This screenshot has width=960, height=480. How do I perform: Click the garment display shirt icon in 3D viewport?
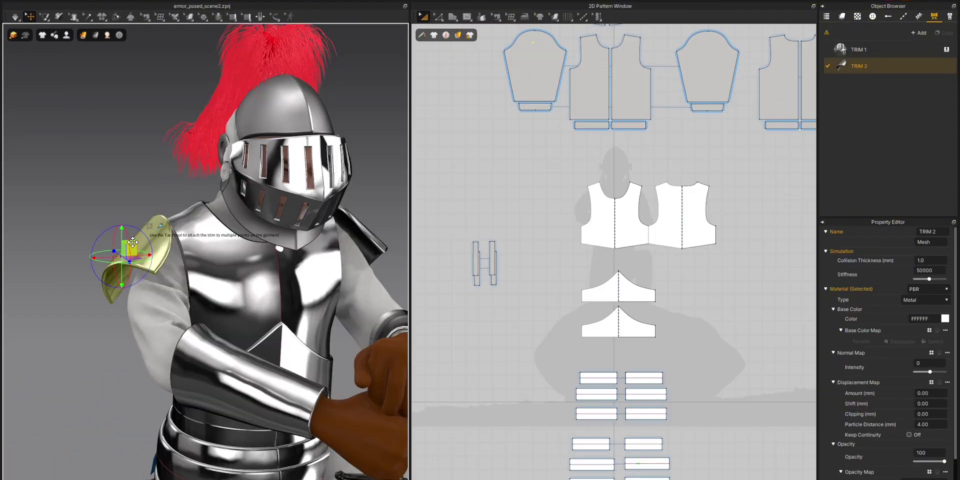tap(43, 35)
